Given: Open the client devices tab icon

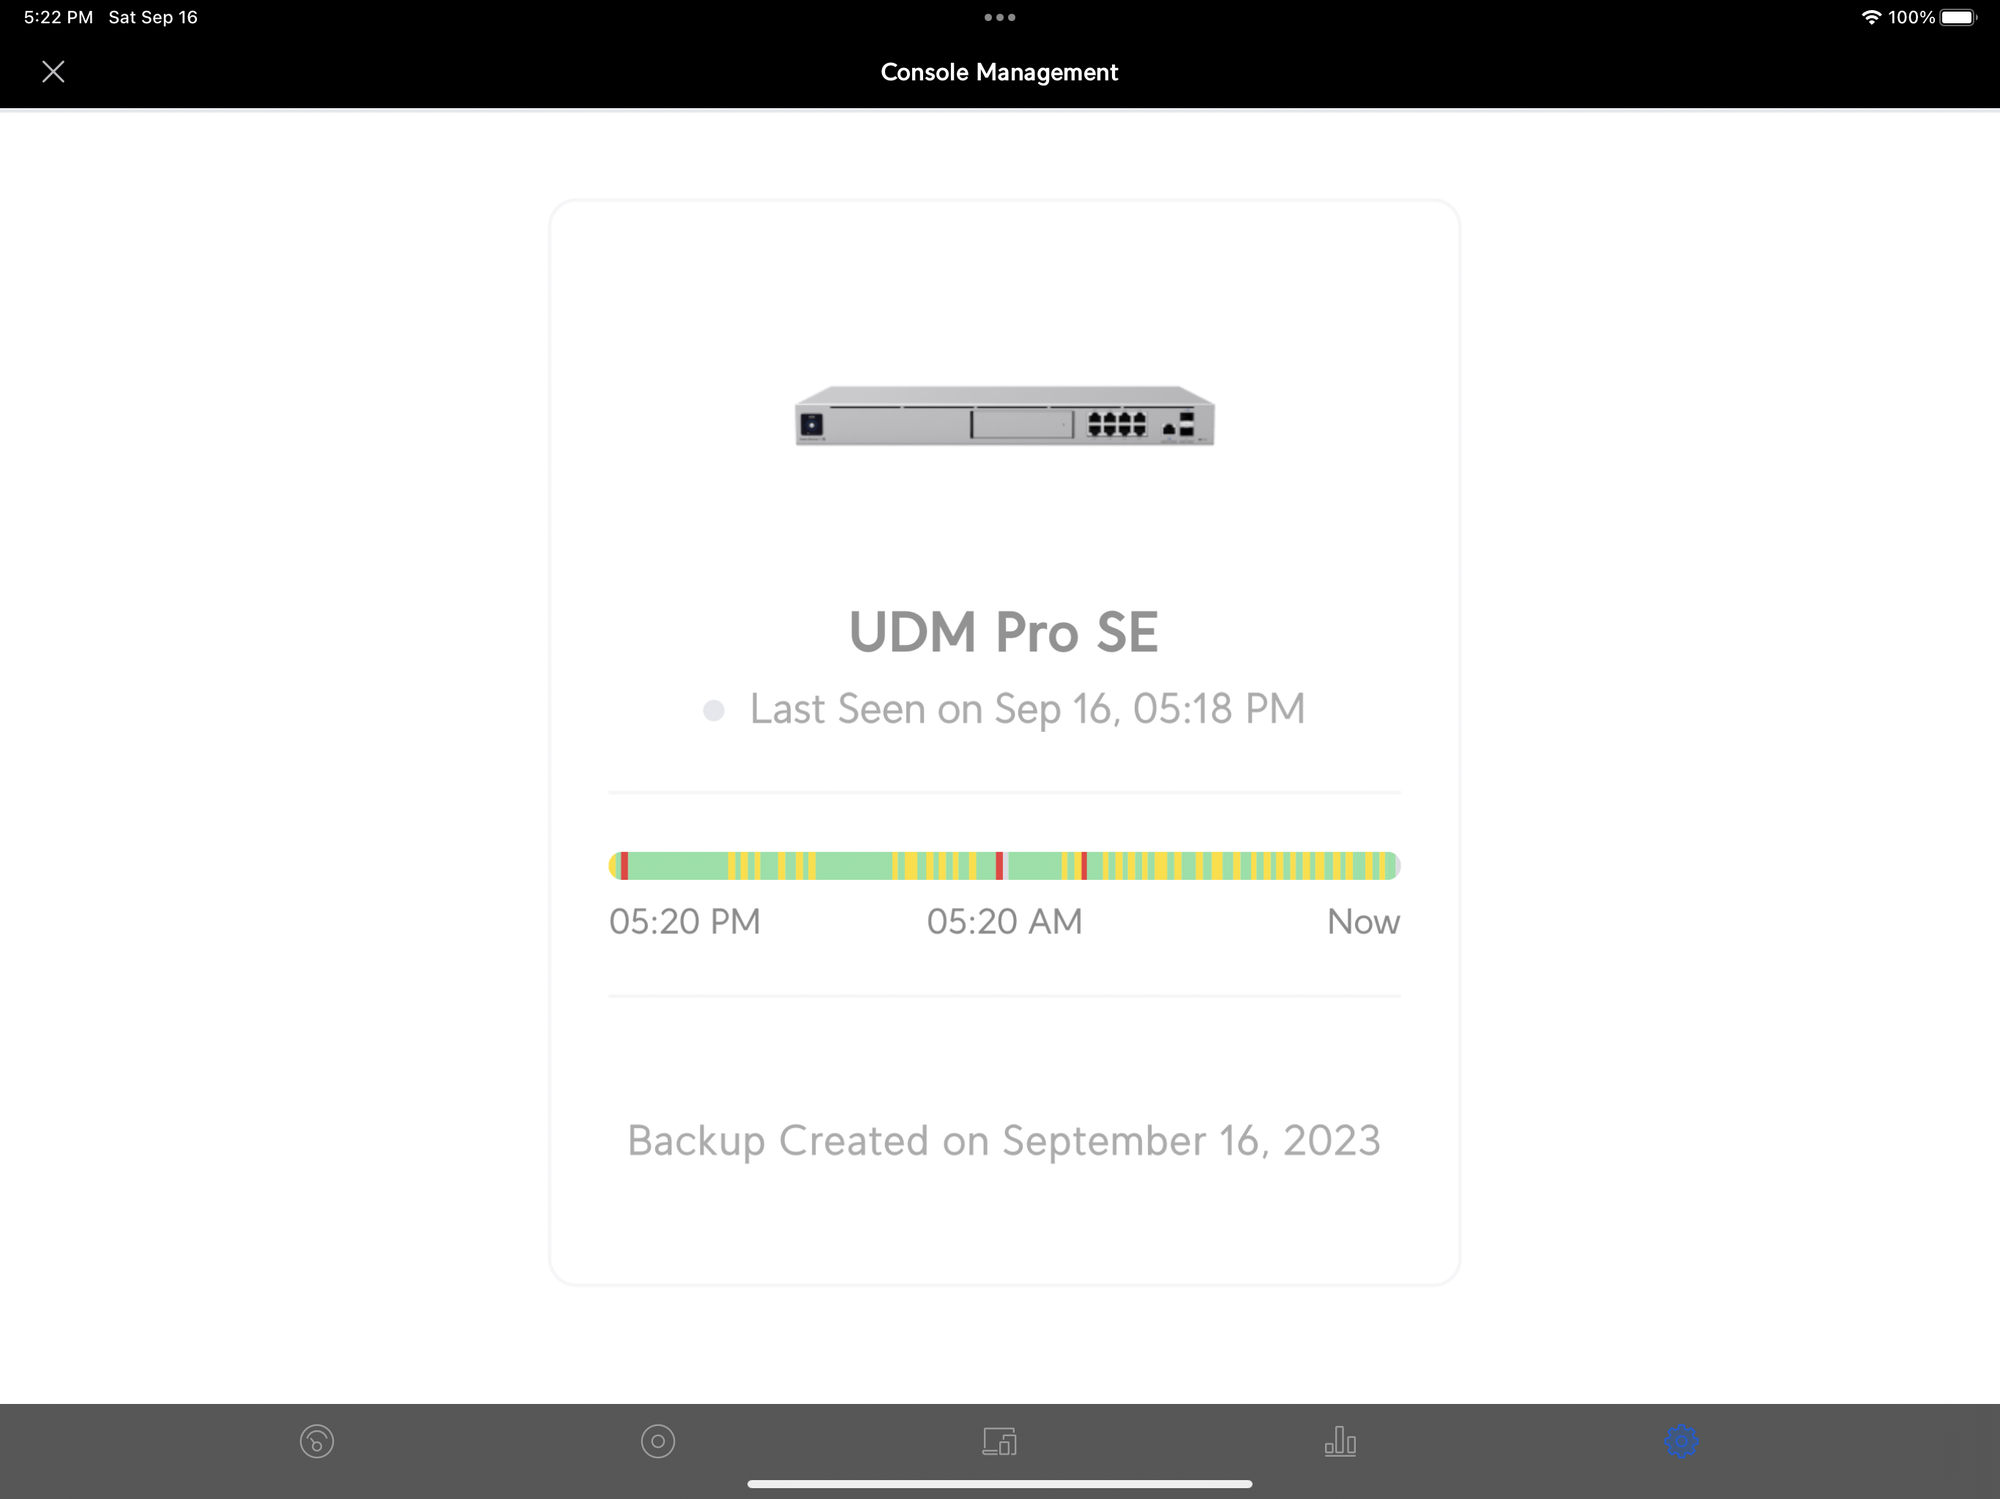Looking at the screenshot, I should click(x=999, y=1441).
